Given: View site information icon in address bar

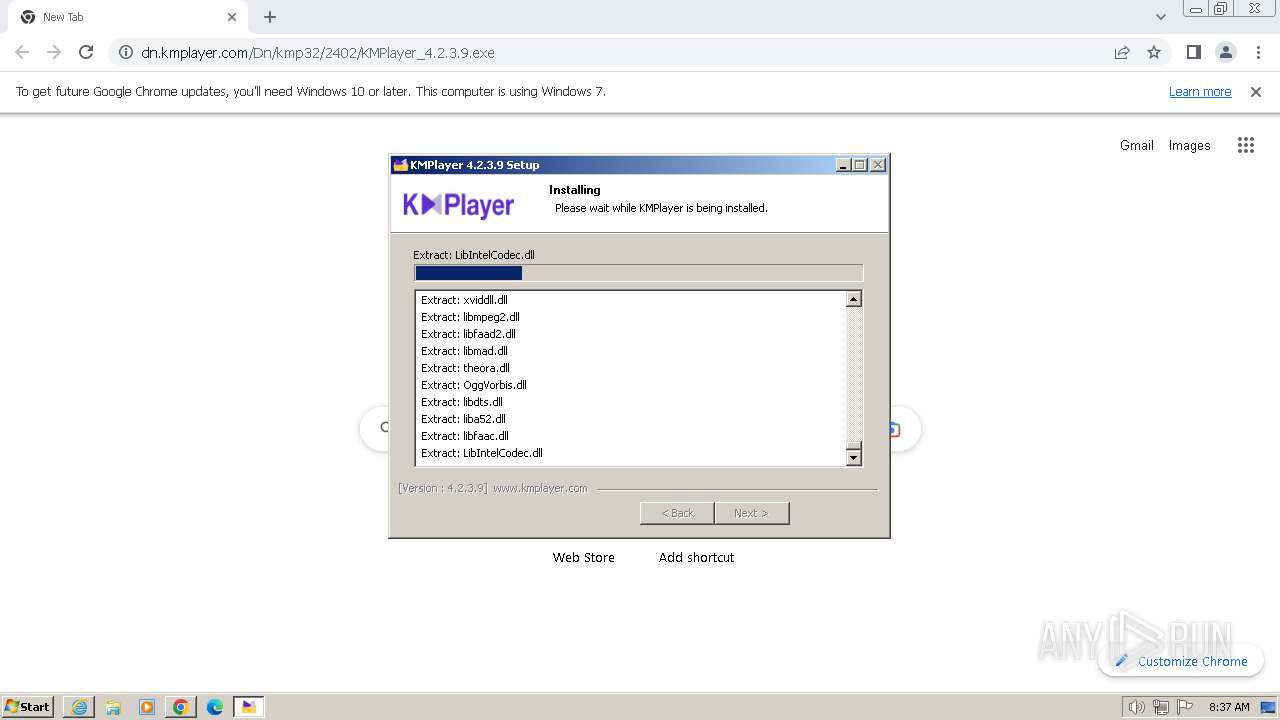Looking at the screenshot, I should click(126, 52).
